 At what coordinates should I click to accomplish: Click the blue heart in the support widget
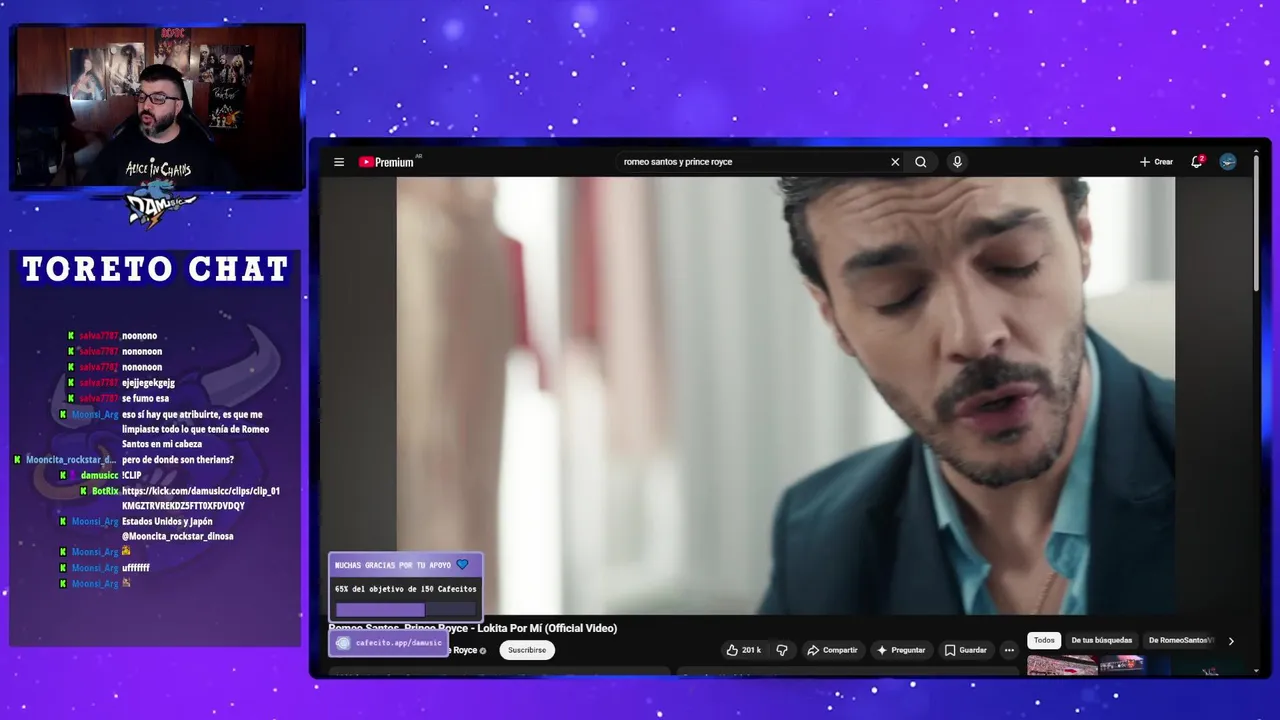coord(462,565)
